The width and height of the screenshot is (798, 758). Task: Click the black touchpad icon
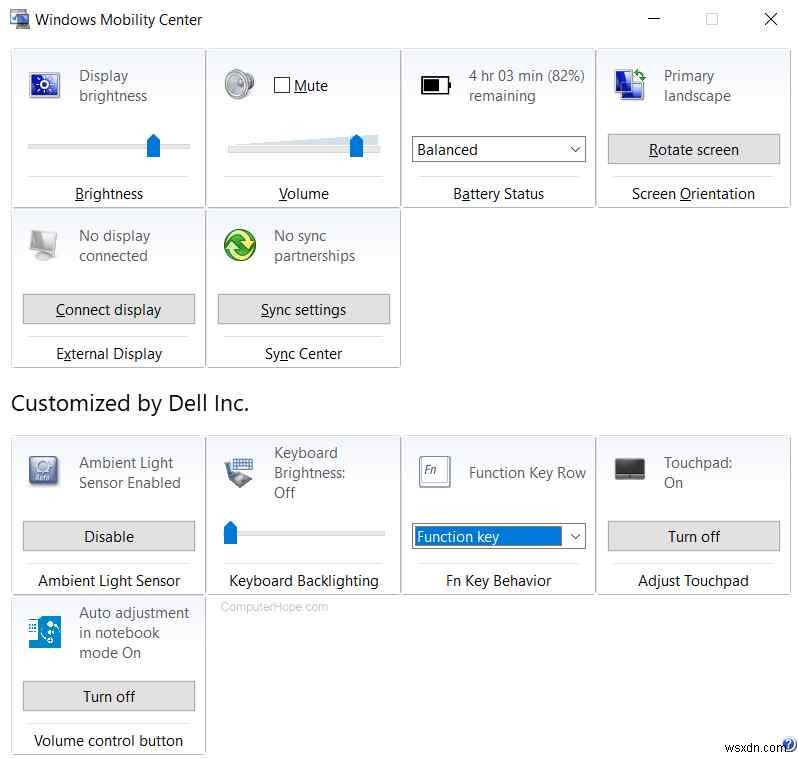pos(630,469)
